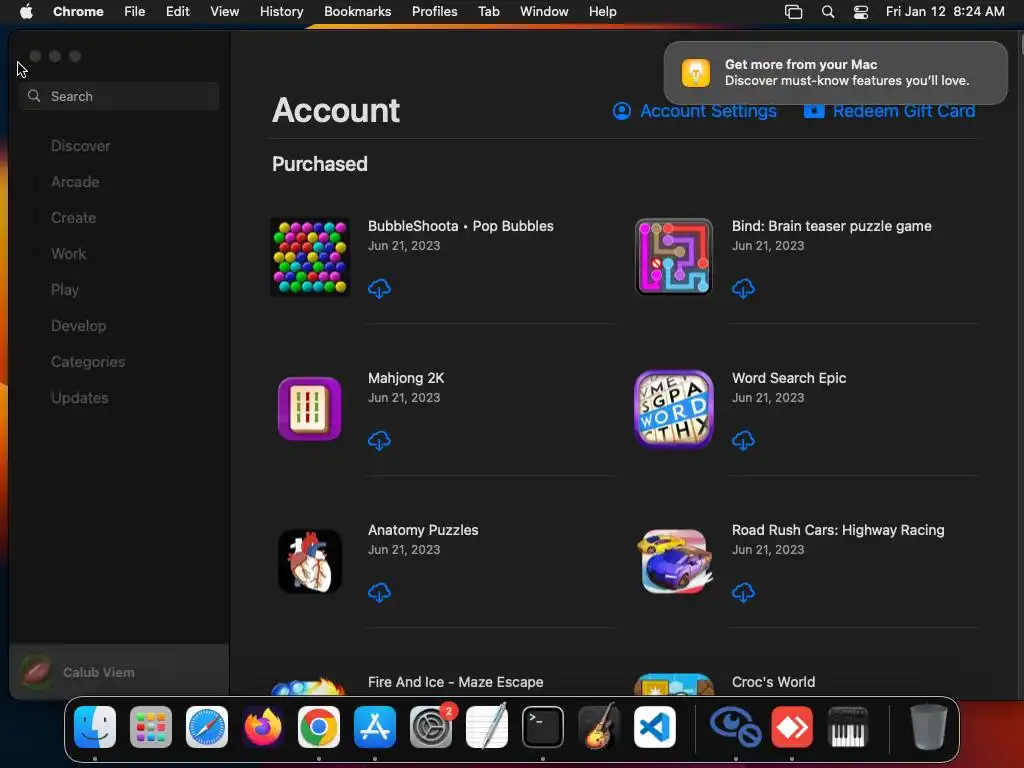The height and width of the screenshot is (768, 1024).
Task: Open Finder from the Dock
Action: click(x=95, y=727)
